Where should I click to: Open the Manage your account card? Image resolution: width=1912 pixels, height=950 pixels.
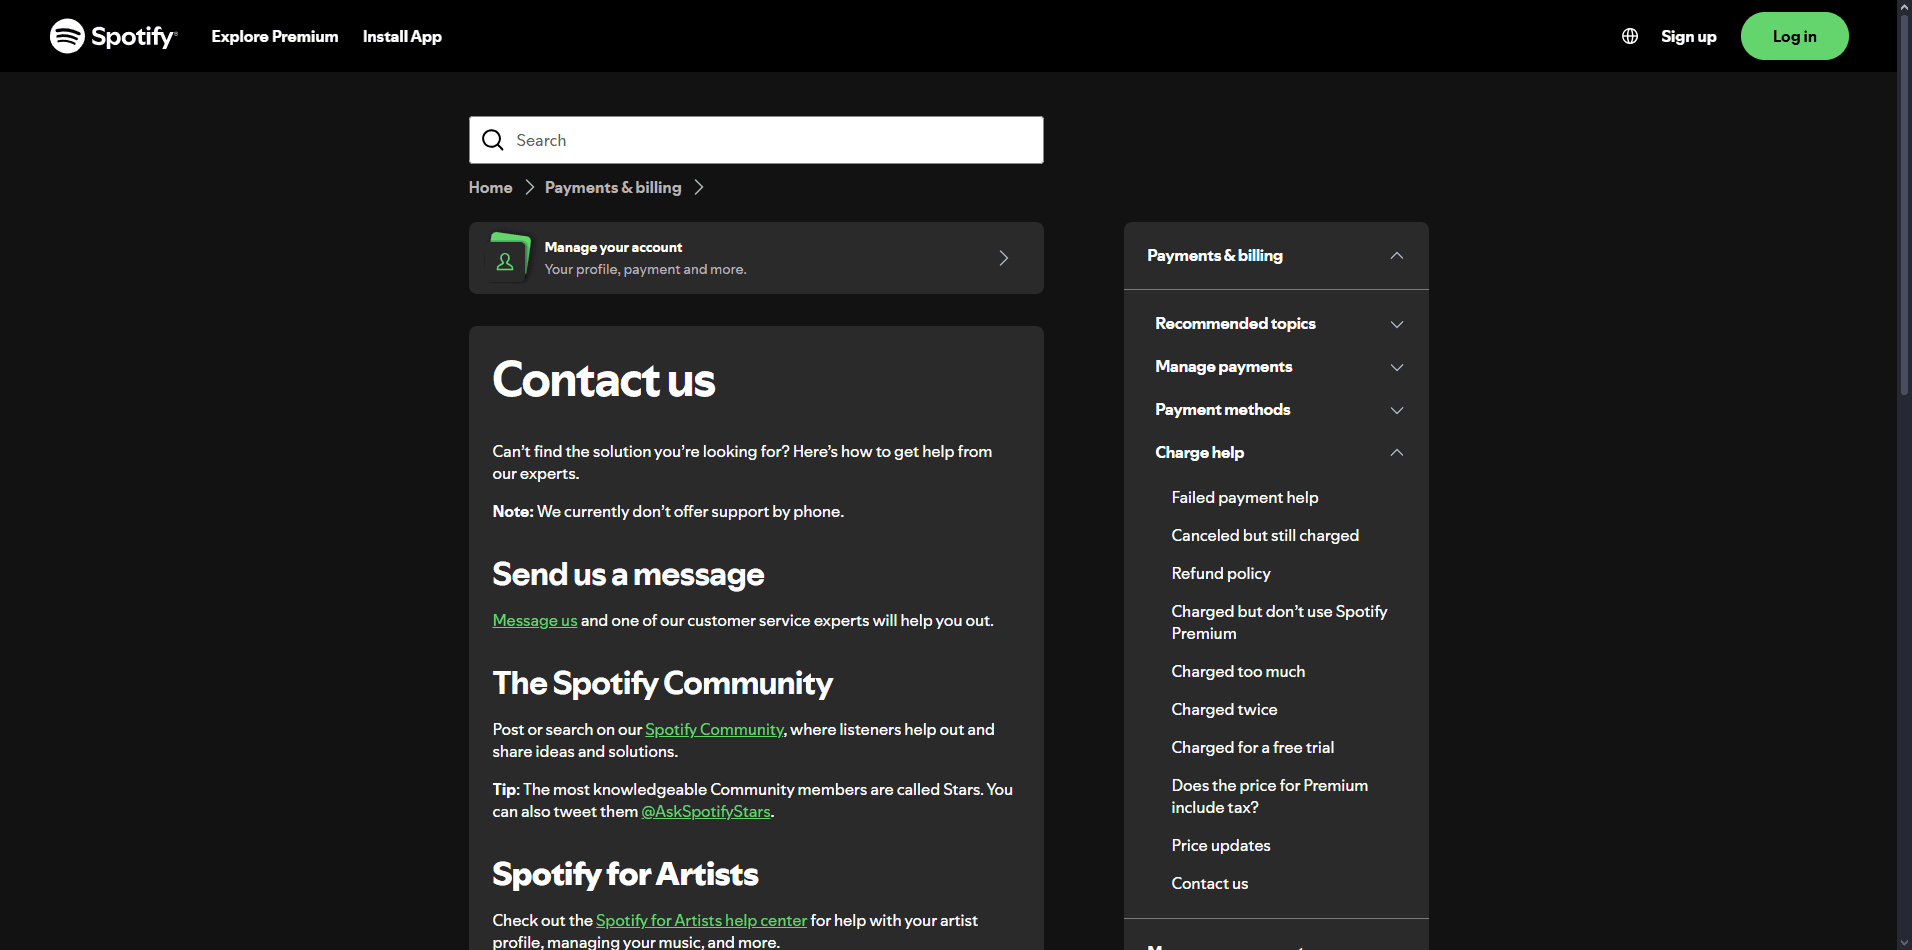point(756,258)
